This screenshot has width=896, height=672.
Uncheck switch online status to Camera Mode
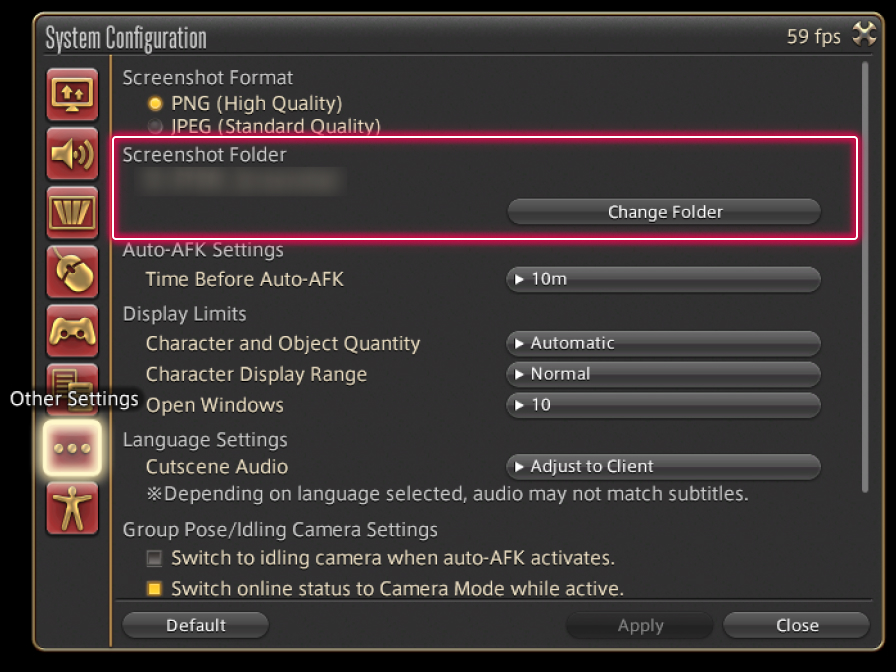pos(155,589)
